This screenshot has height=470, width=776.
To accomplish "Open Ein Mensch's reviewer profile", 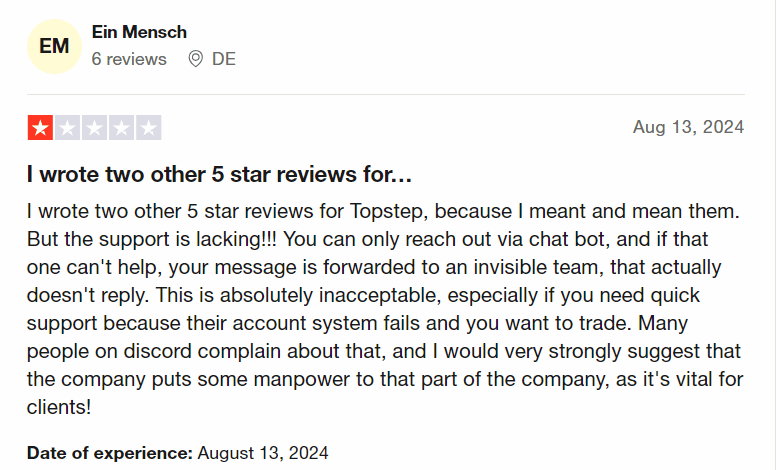I will [x=139, y=32].
